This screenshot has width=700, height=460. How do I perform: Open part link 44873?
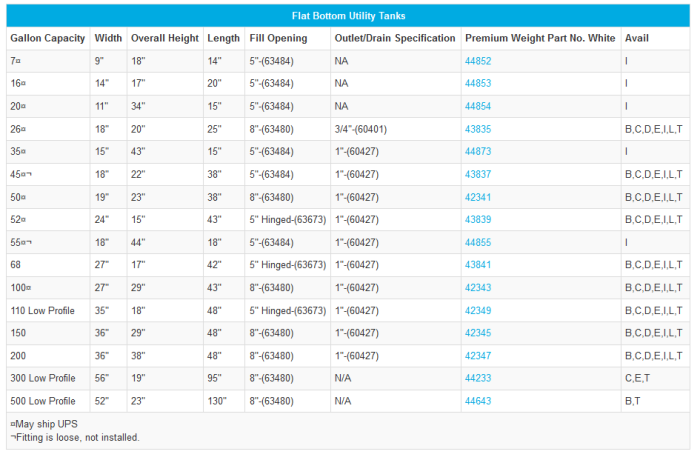[x=478, y=151]
